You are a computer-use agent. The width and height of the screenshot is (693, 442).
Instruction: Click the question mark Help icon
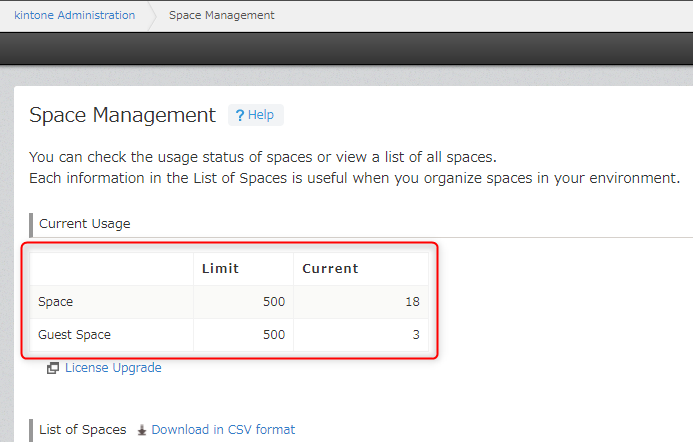click(x=240, y=115)
